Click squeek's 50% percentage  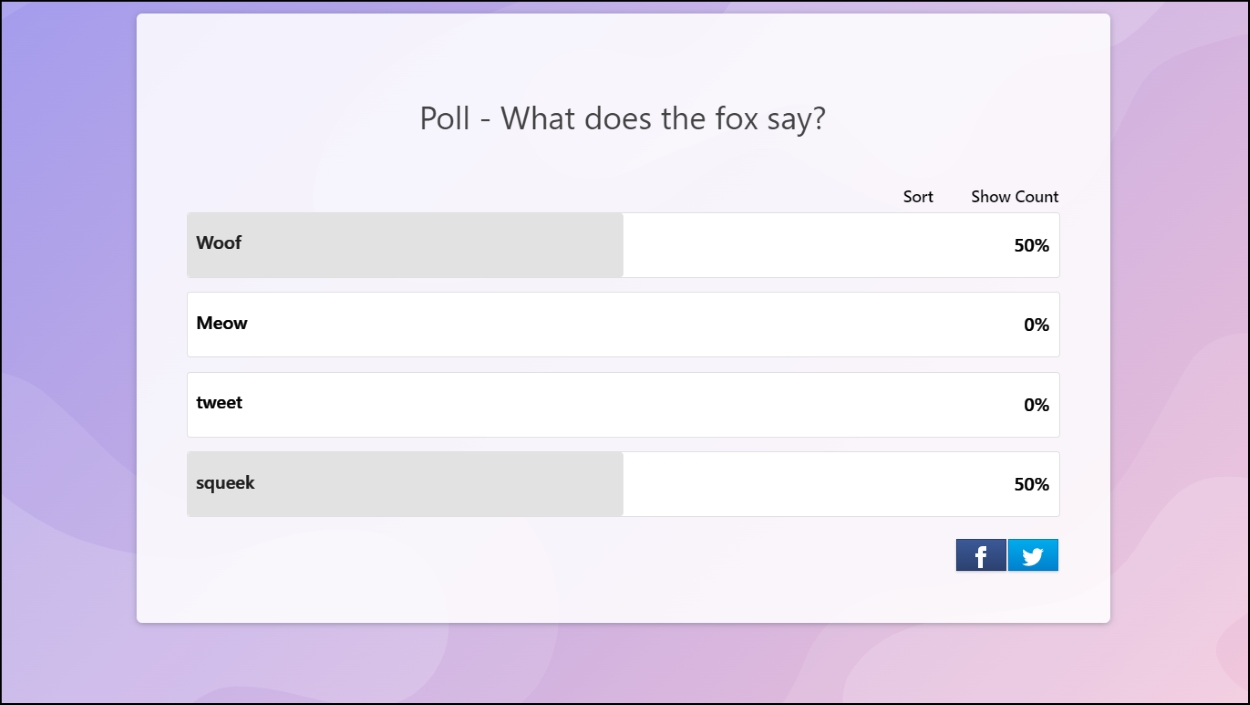(x=1033, y=484)
